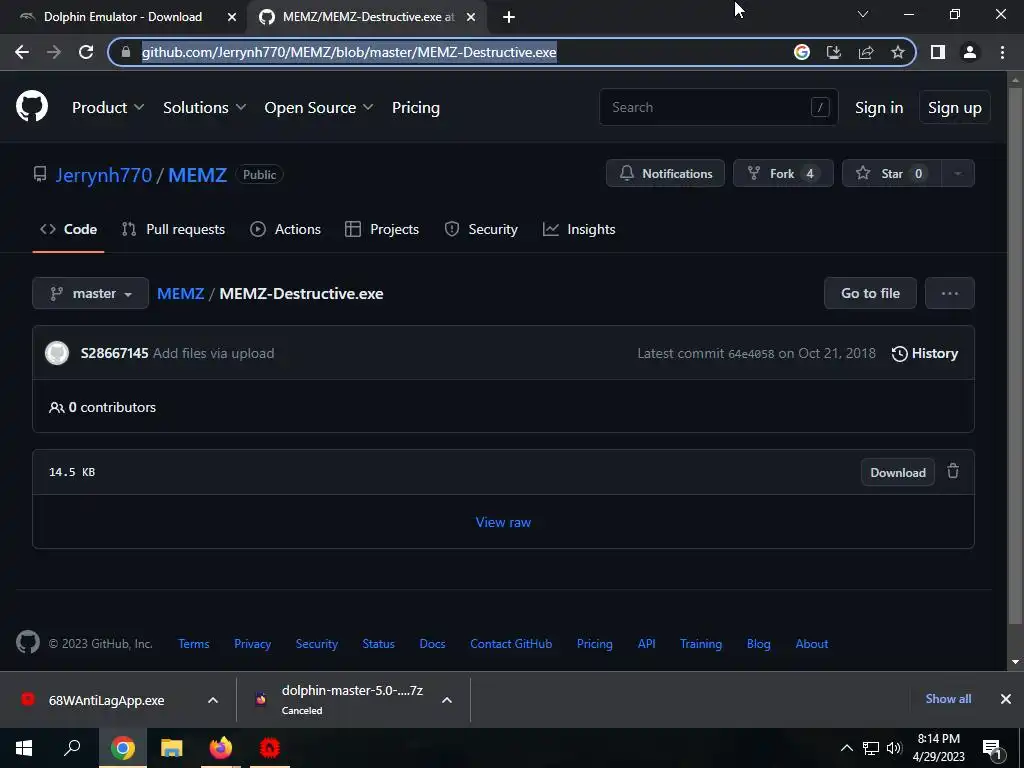Click the browser address bar URL

[349, 52]
